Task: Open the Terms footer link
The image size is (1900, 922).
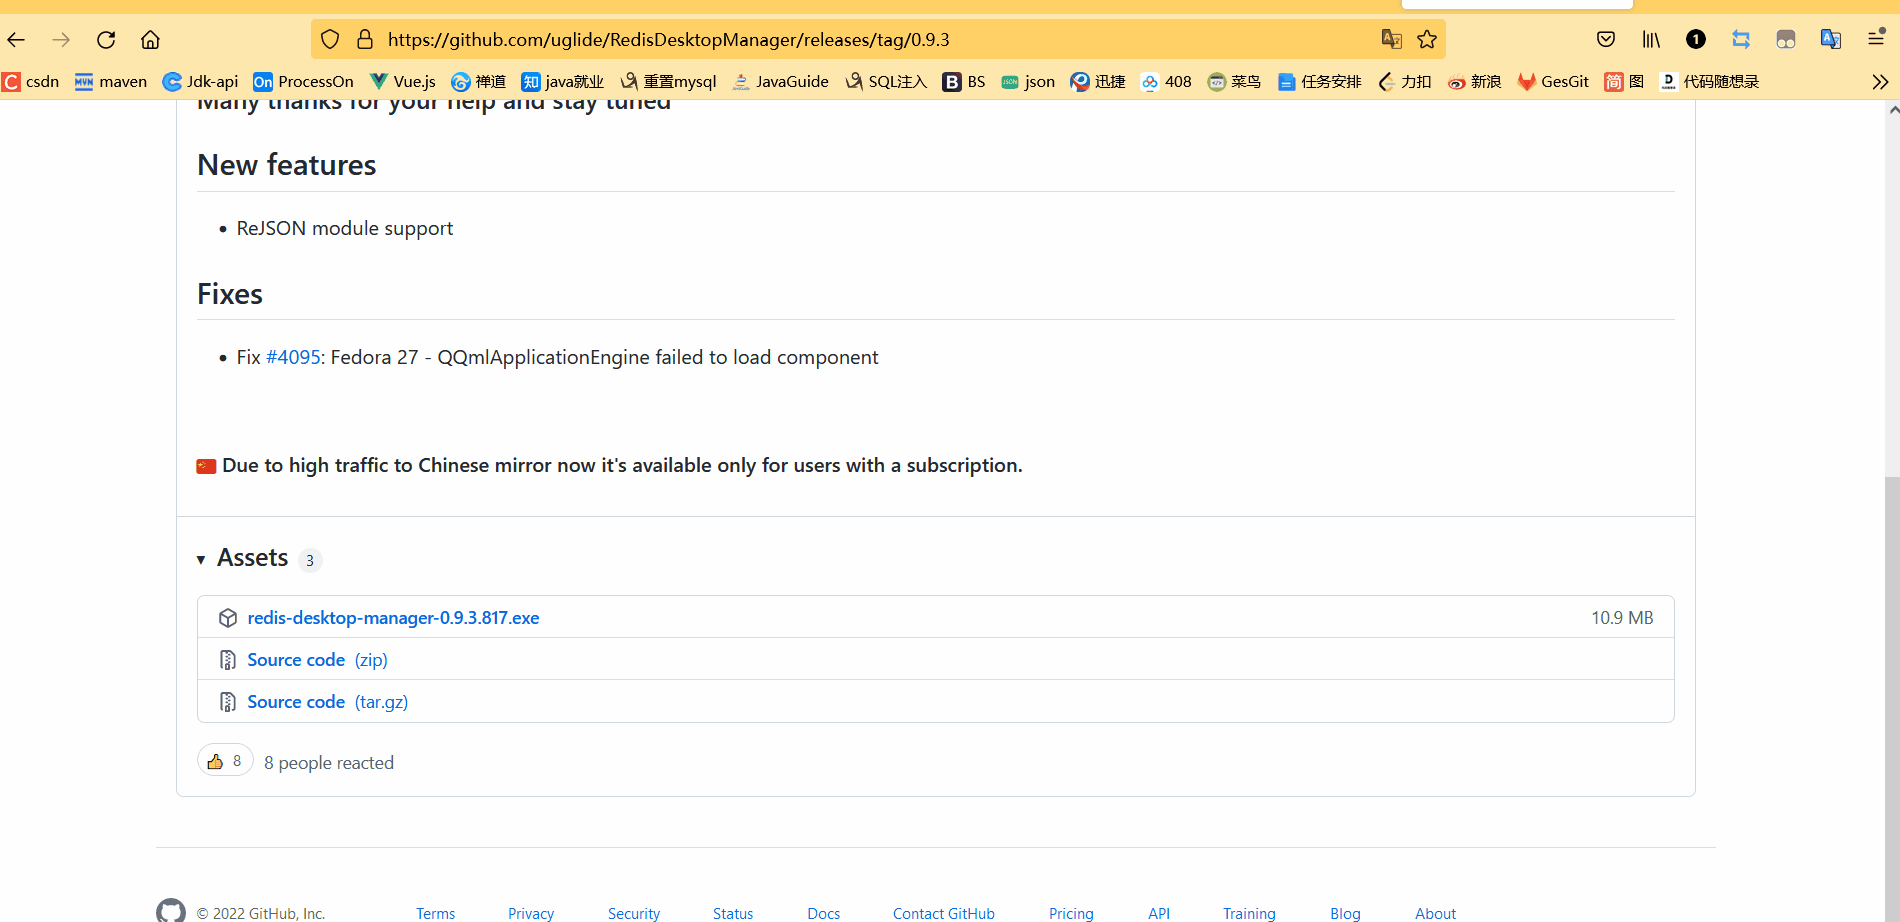Action: [435, 913]
